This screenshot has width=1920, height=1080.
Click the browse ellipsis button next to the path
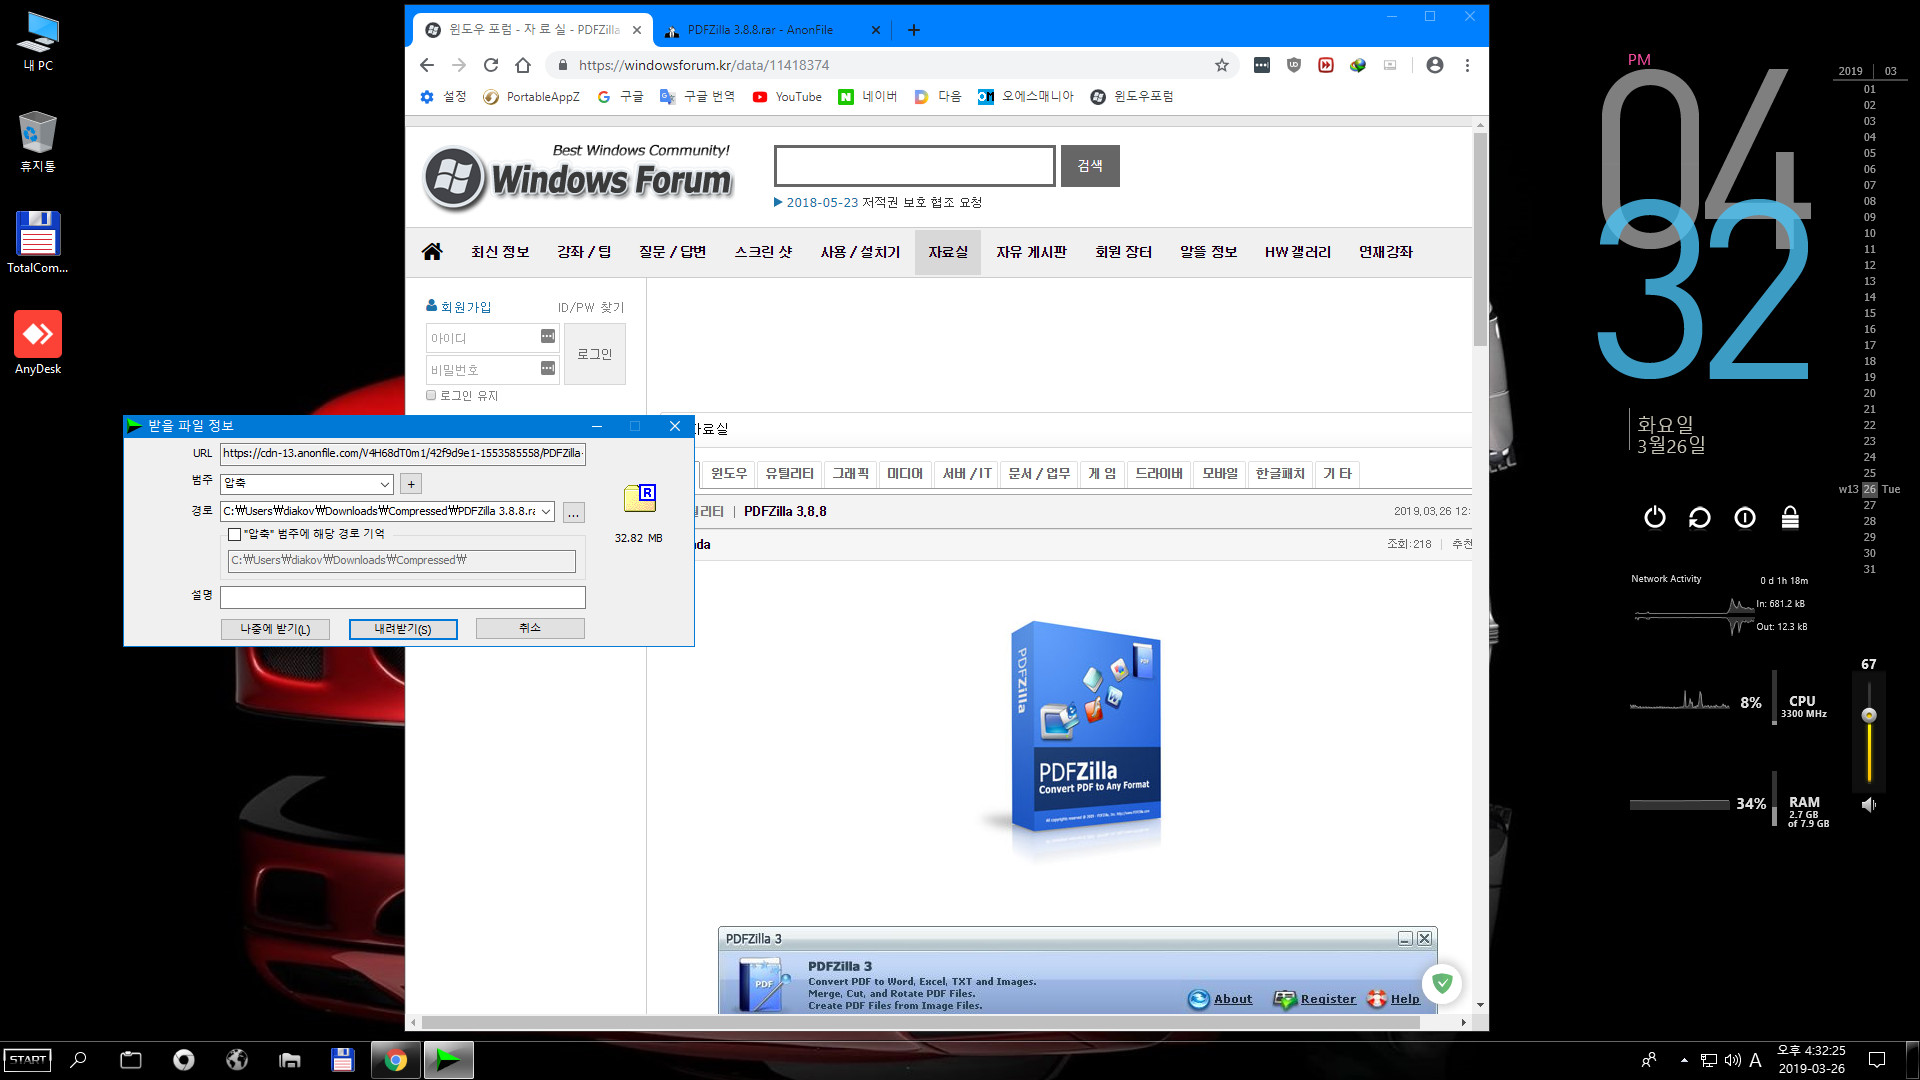(x=574, y=512)
